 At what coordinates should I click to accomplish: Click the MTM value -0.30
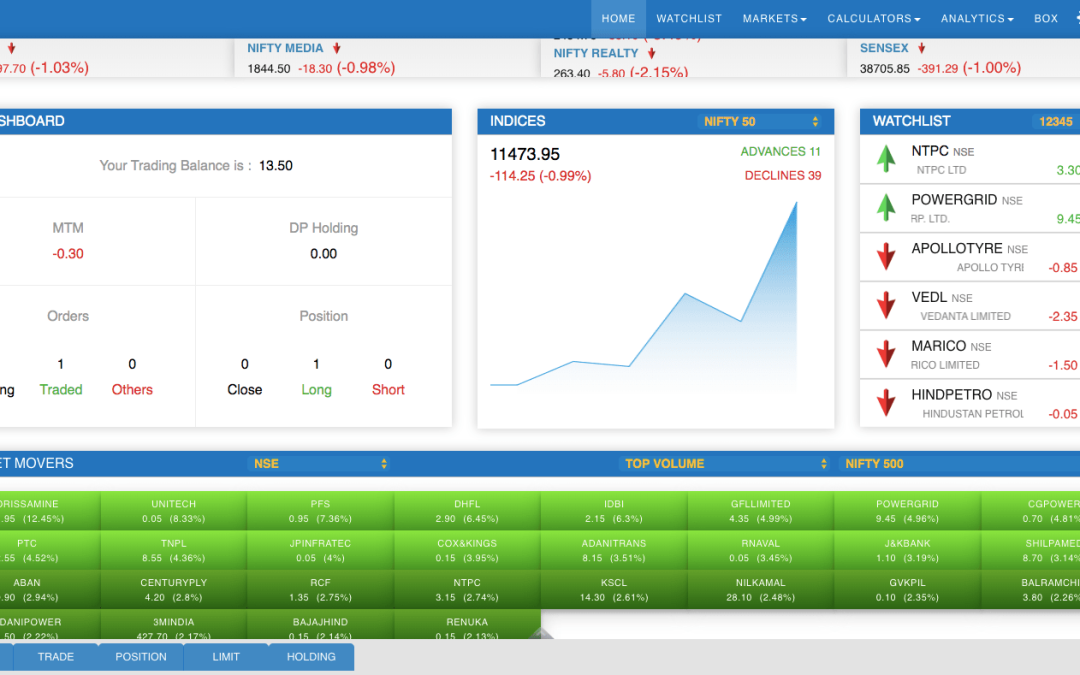(68, 253)
